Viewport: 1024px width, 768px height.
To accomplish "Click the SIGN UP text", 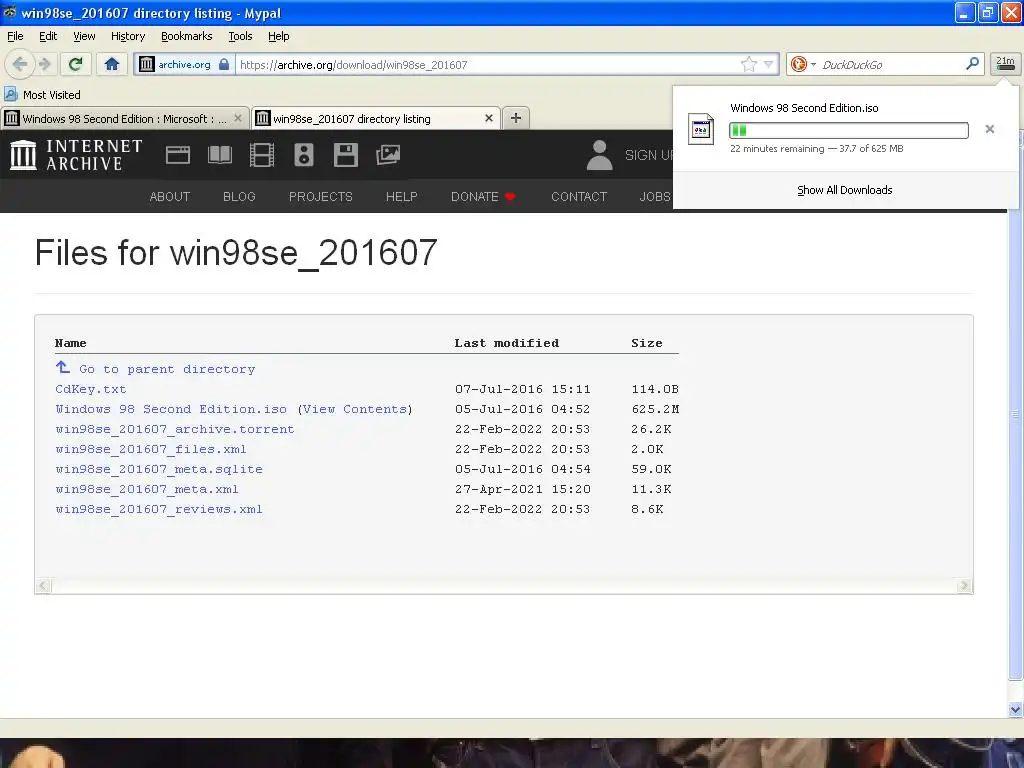I will coord(649,155).
